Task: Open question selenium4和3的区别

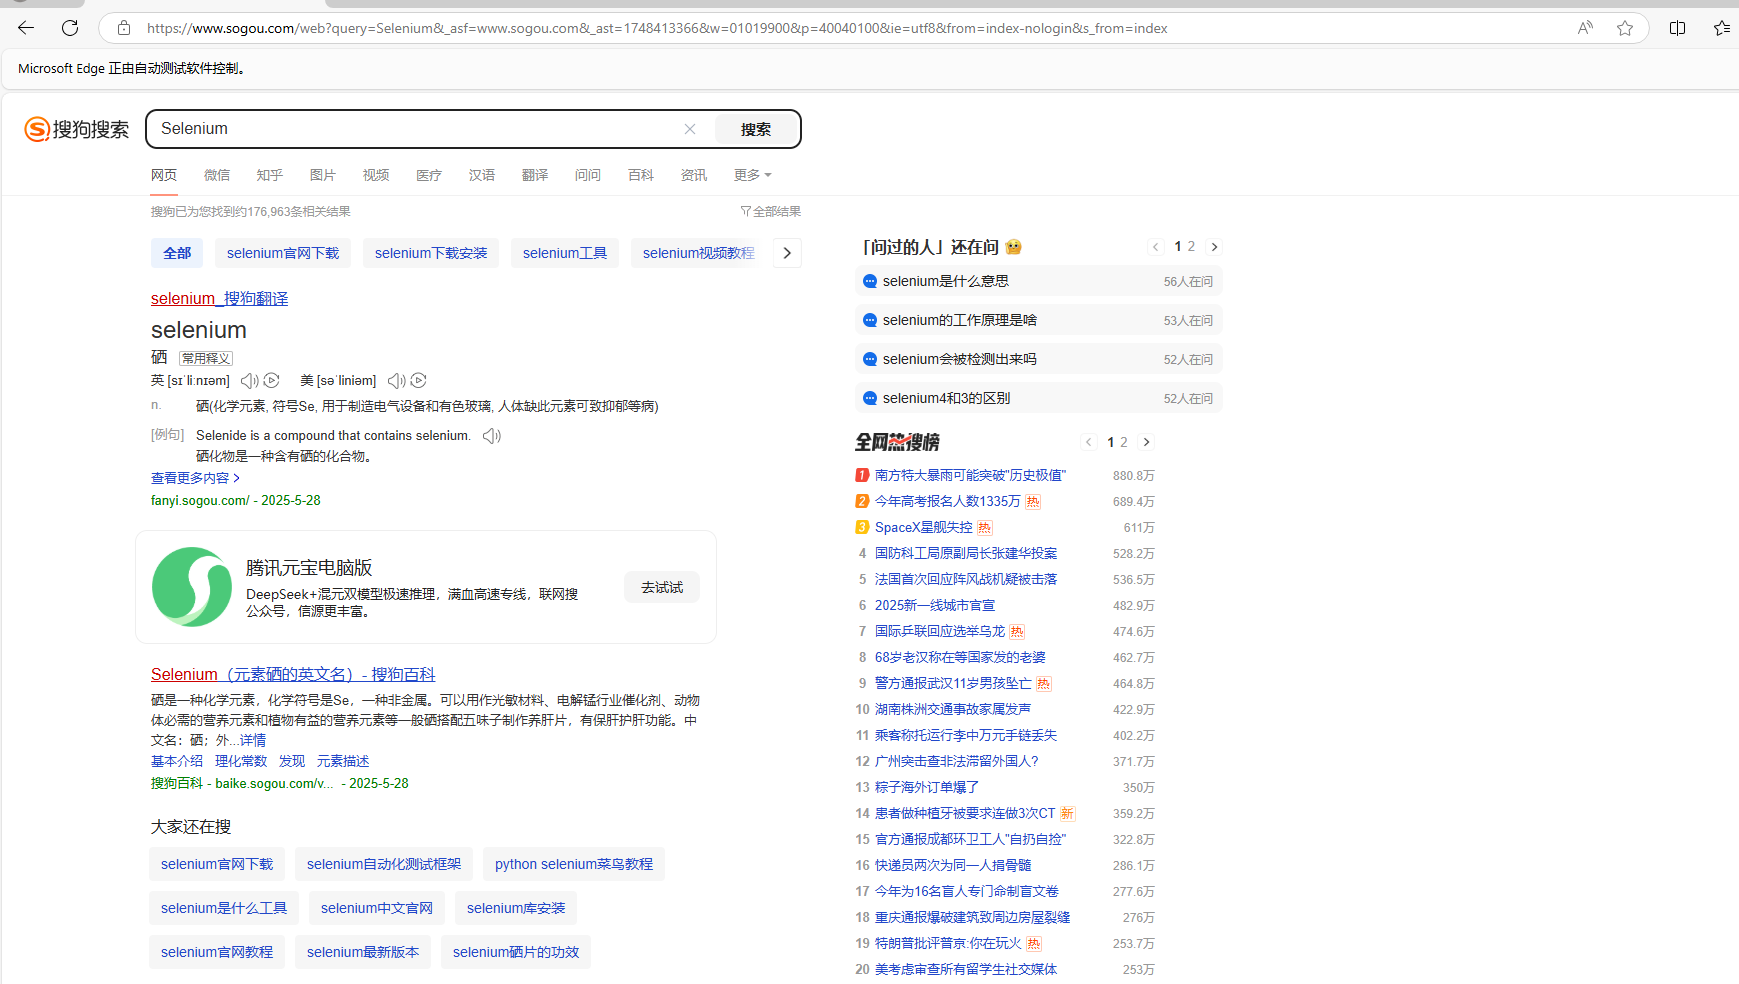Action: click(1038, 399)
